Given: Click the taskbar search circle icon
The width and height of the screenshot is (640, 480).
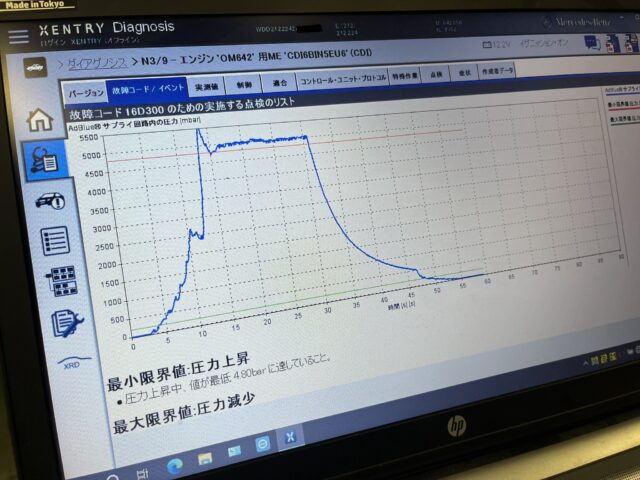Looking at the screenshot, I should 112,478.
